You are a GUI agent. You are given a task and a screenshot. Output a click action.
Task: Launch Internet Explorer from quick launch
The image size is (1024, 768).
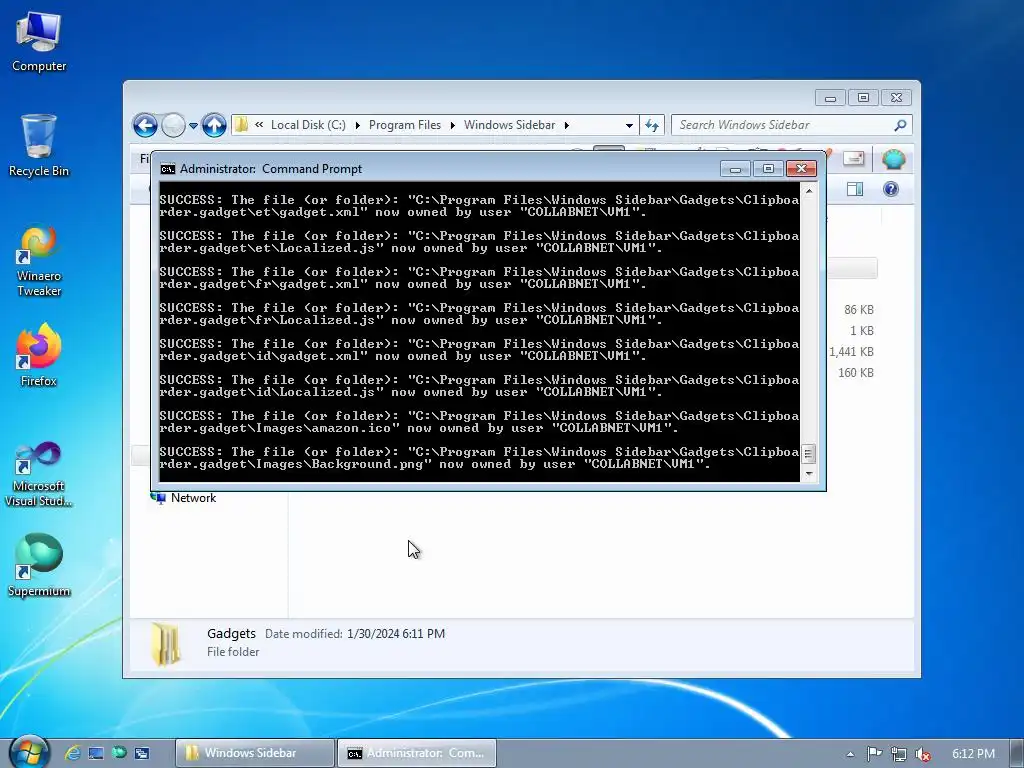(x=72, y=753)
